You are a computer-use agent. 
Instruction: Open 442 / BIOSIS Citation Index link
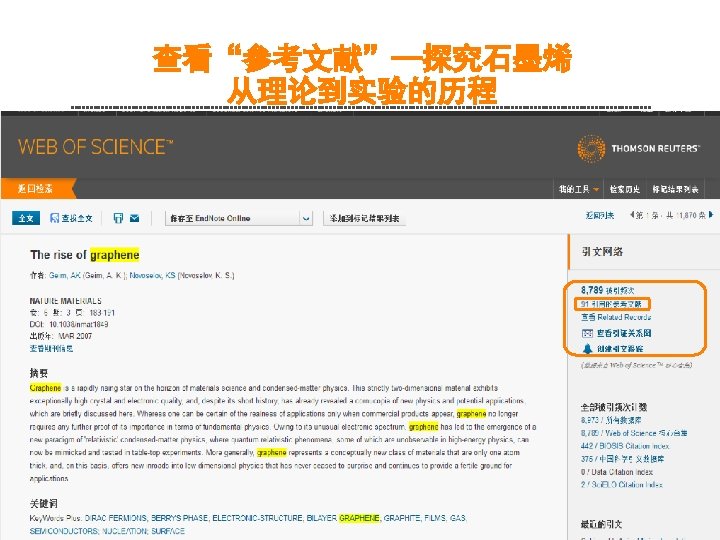625,445
